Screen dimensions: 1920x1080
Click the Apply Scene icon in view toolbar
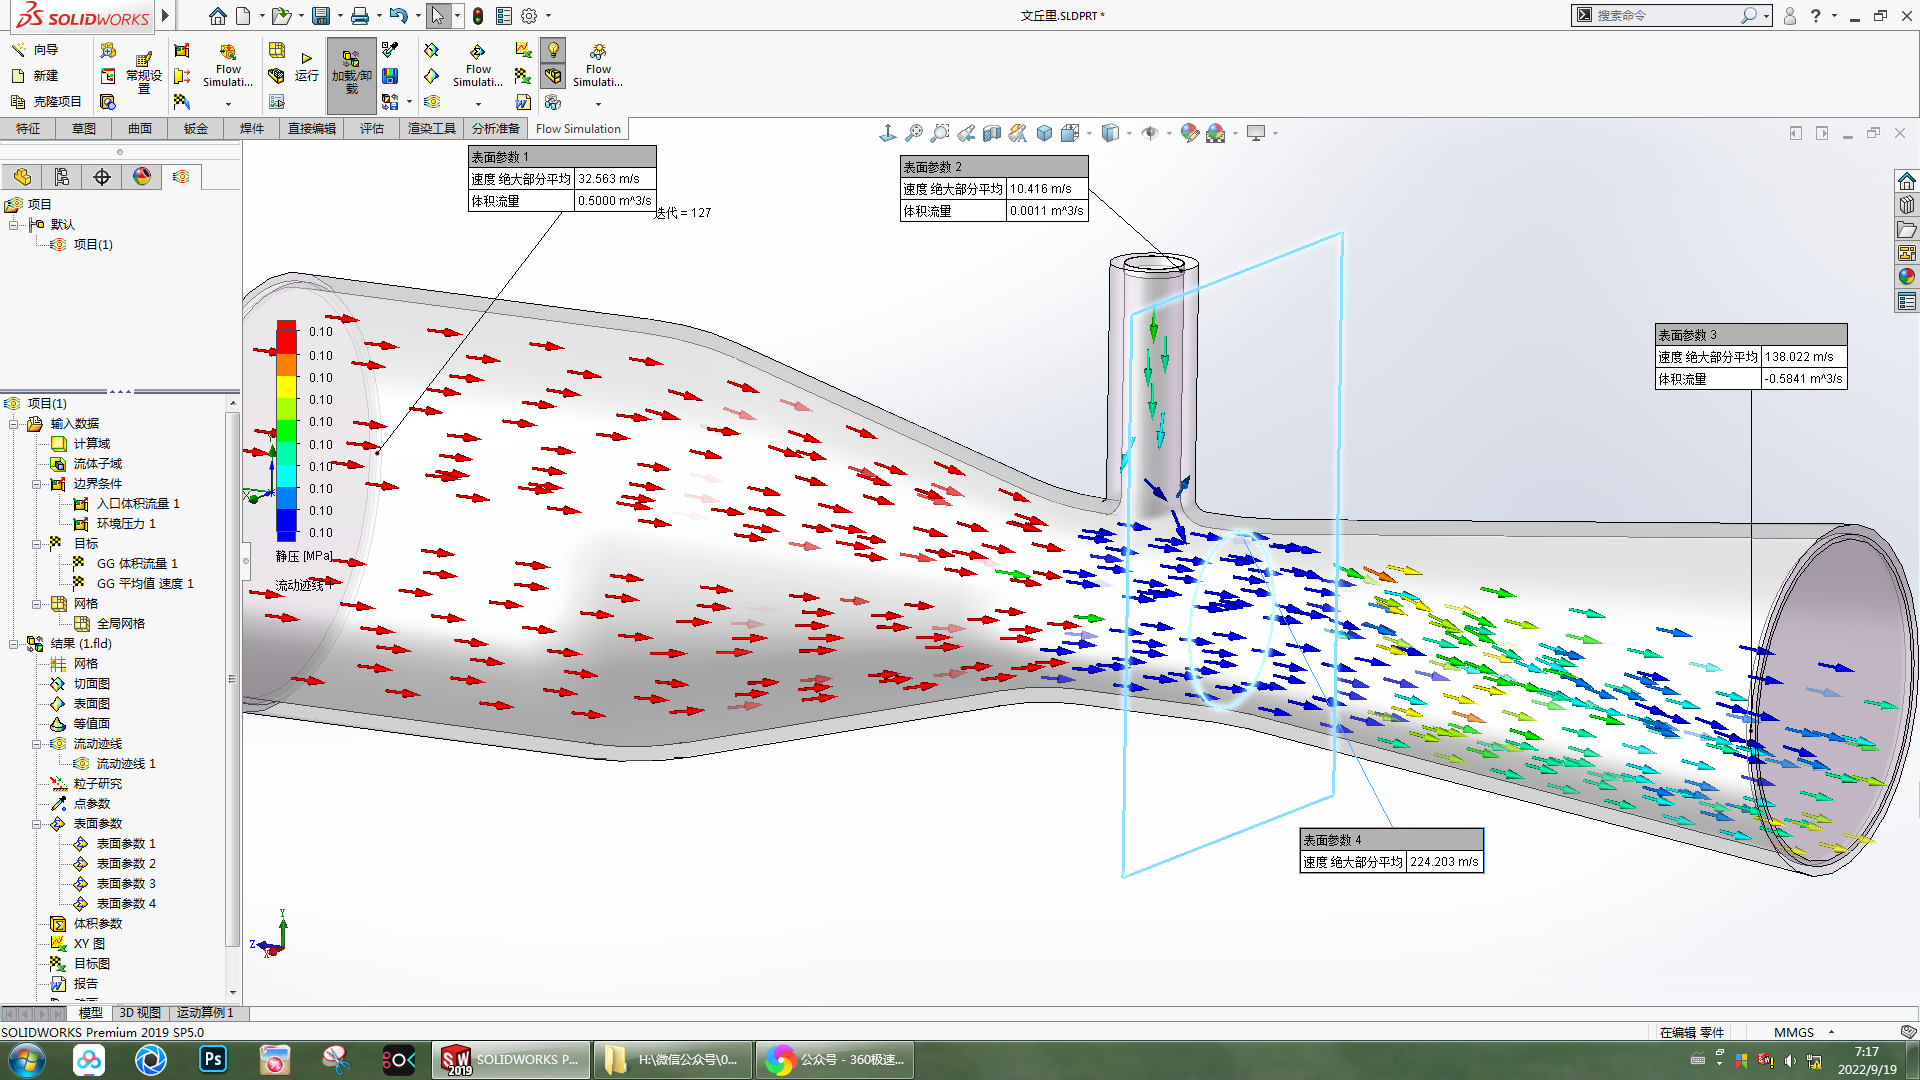pos(1216,133)
